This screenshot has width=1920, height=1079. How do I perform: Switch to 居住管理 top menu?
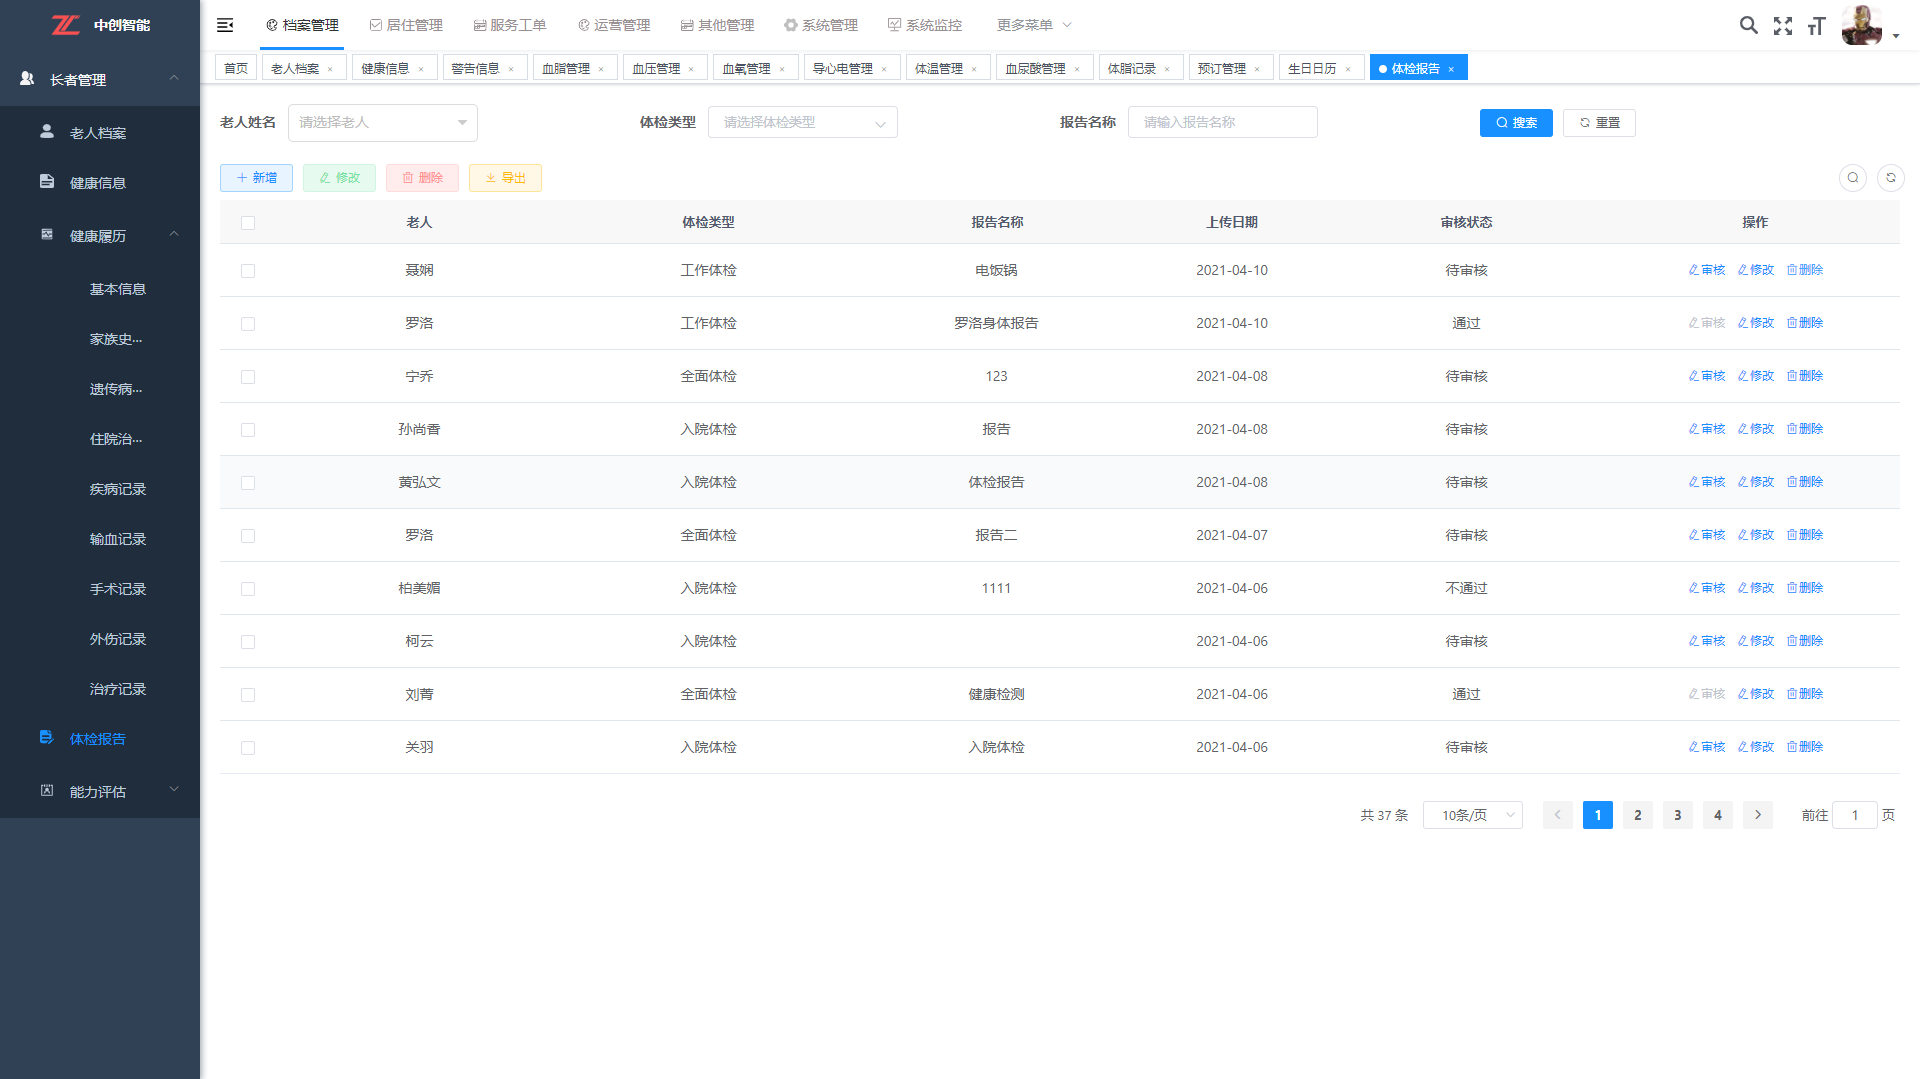pyautogui.click(x=406, y=25)
